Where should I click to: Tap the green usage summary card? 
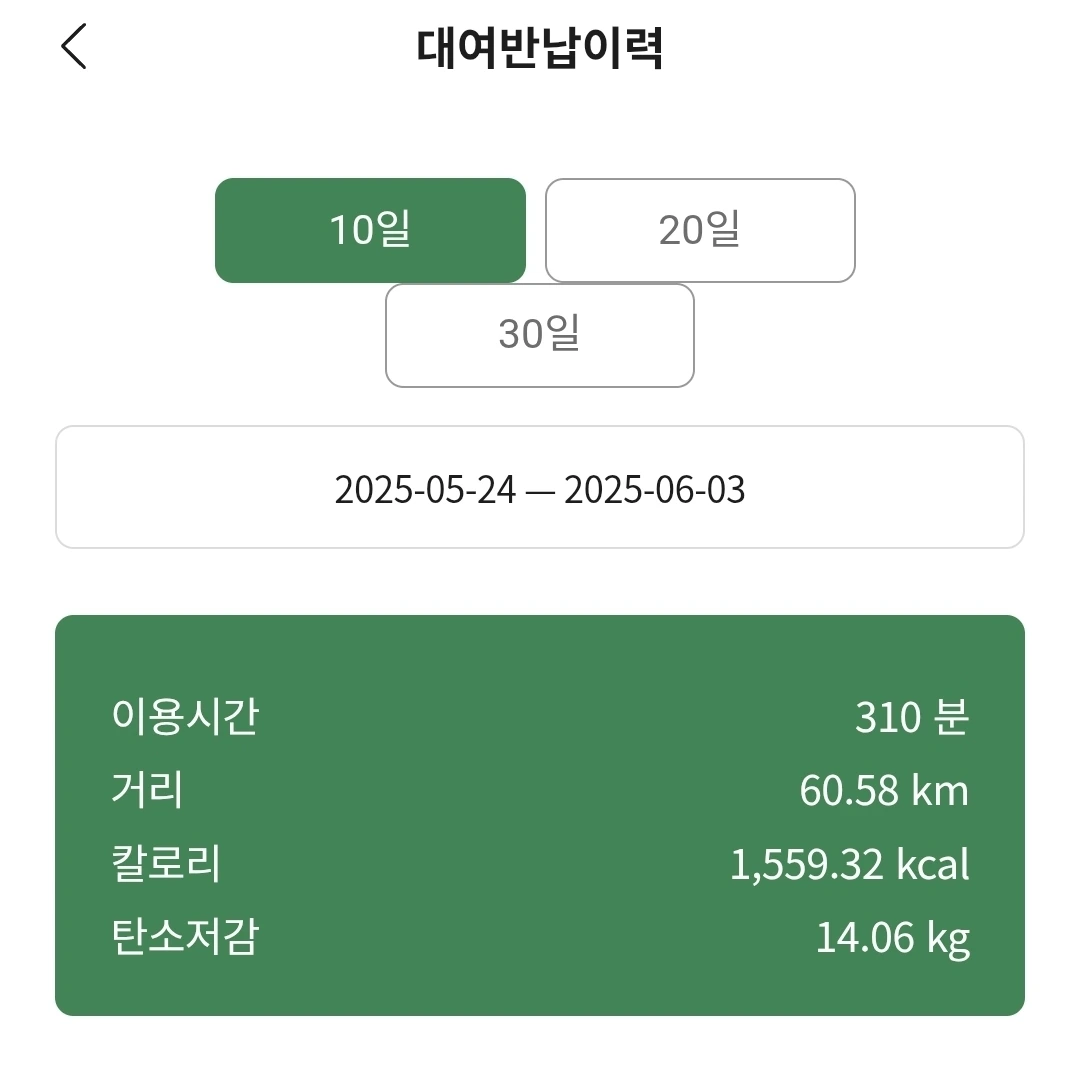coord(539,815)
